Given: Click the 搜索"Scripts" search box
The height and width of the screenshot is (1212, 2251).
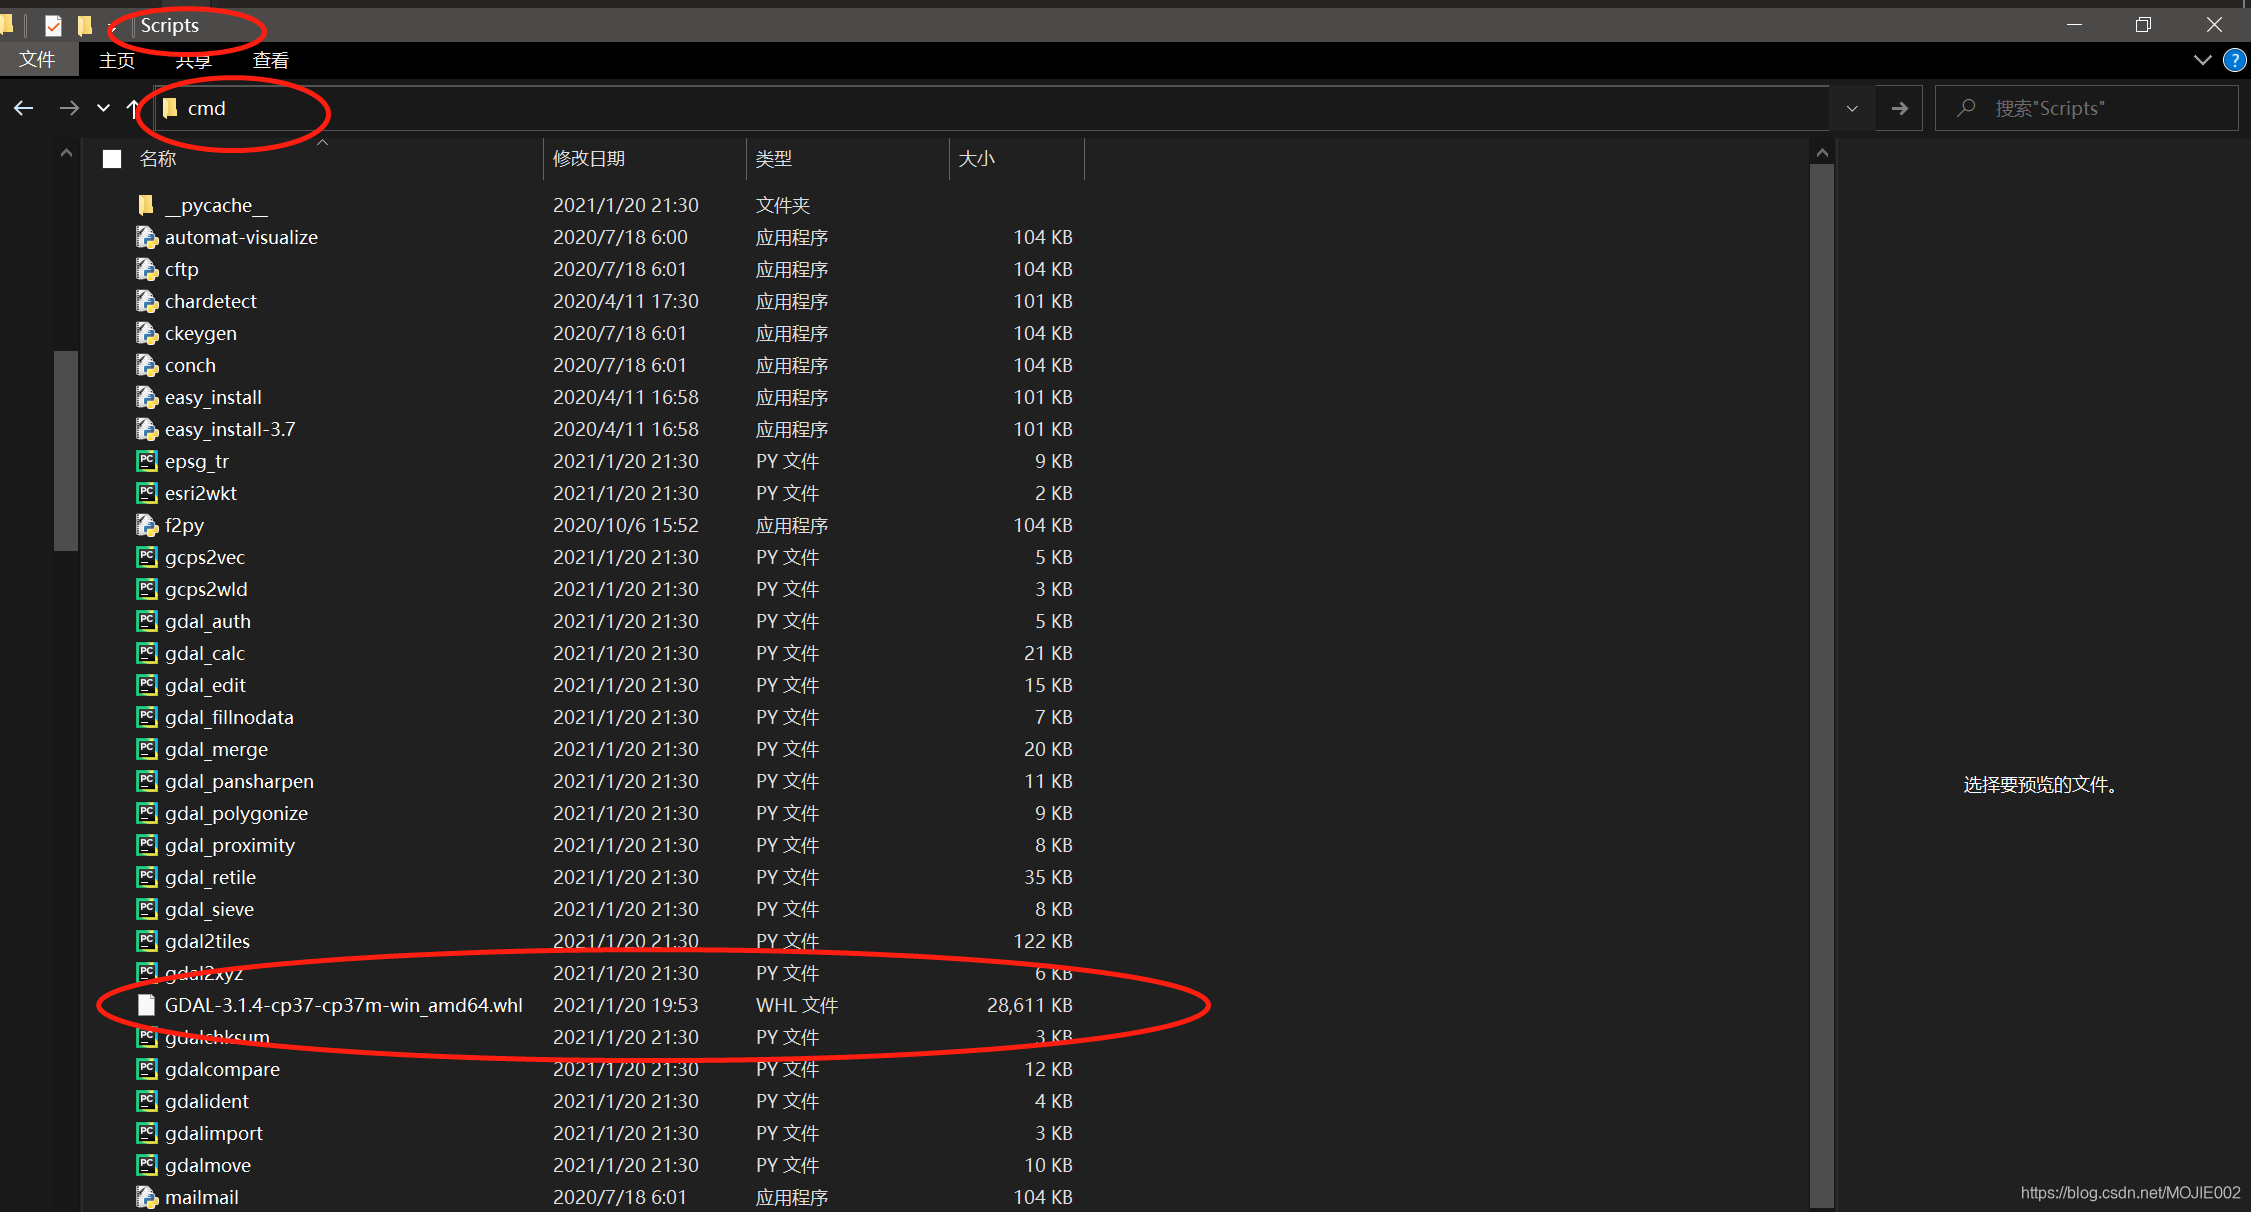Looking at the screenshot, I should point(2087,108).
